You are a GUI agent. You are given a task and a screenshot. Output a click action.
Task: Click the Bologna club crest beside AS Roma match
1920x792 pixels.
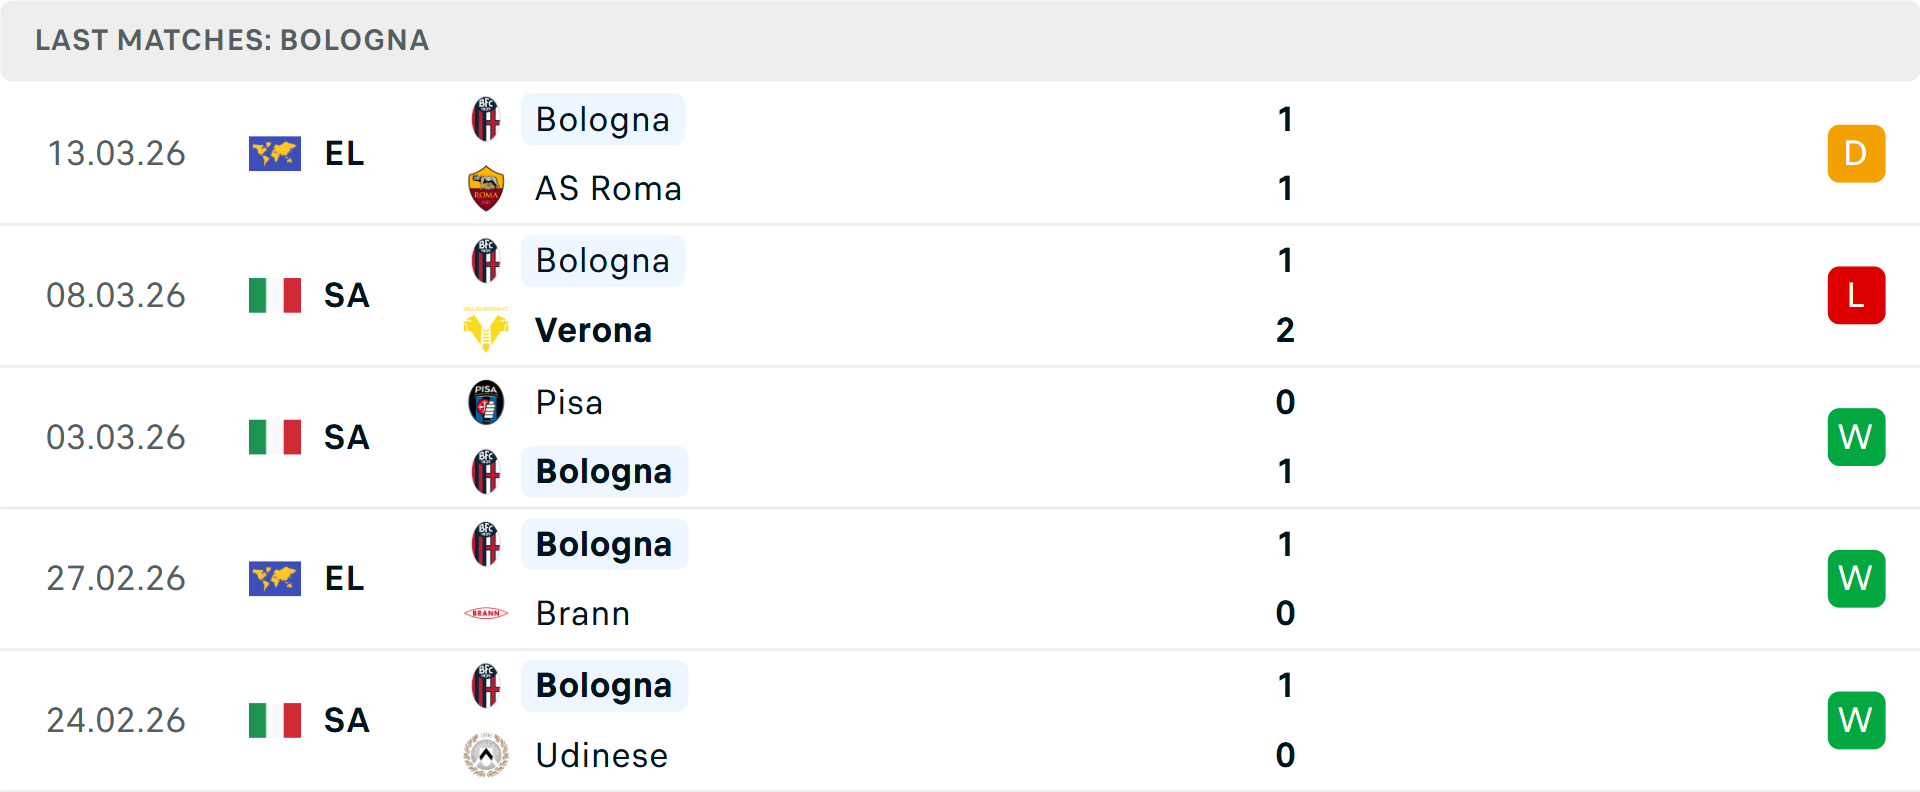(485, 119)
